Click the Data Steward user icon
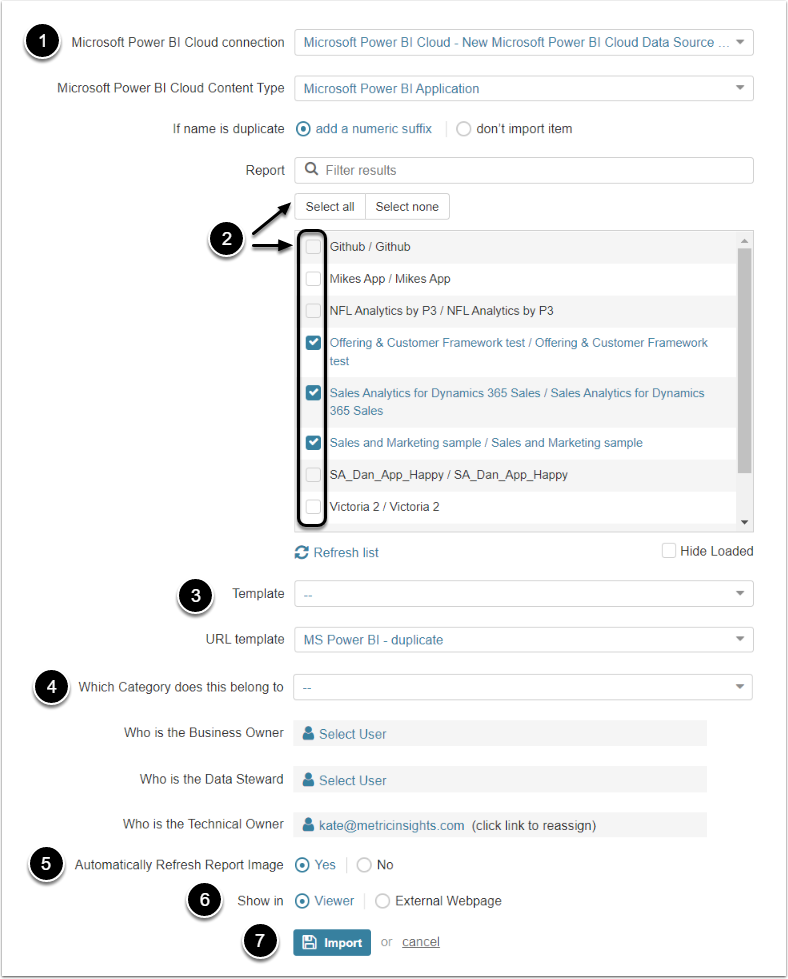Image resolution: width=788 pixels, height=979 pixels. (x=309, y=779)
